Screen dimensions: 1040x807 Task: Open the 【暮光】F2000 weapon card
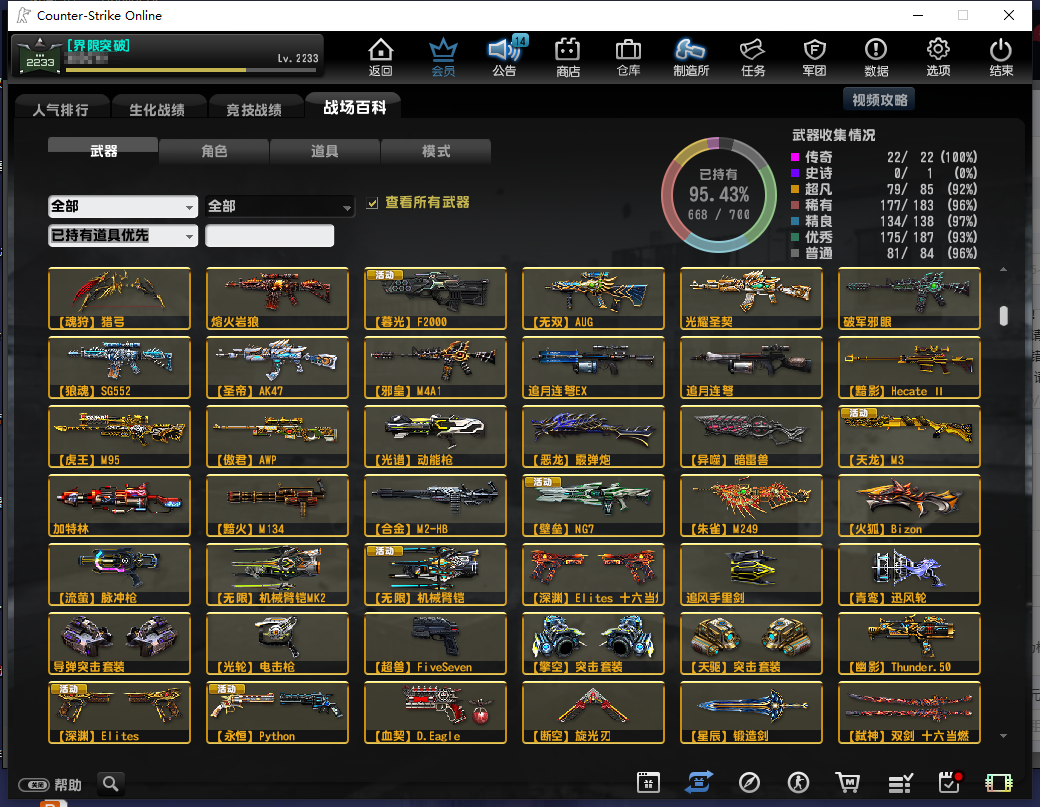point(435,298)
